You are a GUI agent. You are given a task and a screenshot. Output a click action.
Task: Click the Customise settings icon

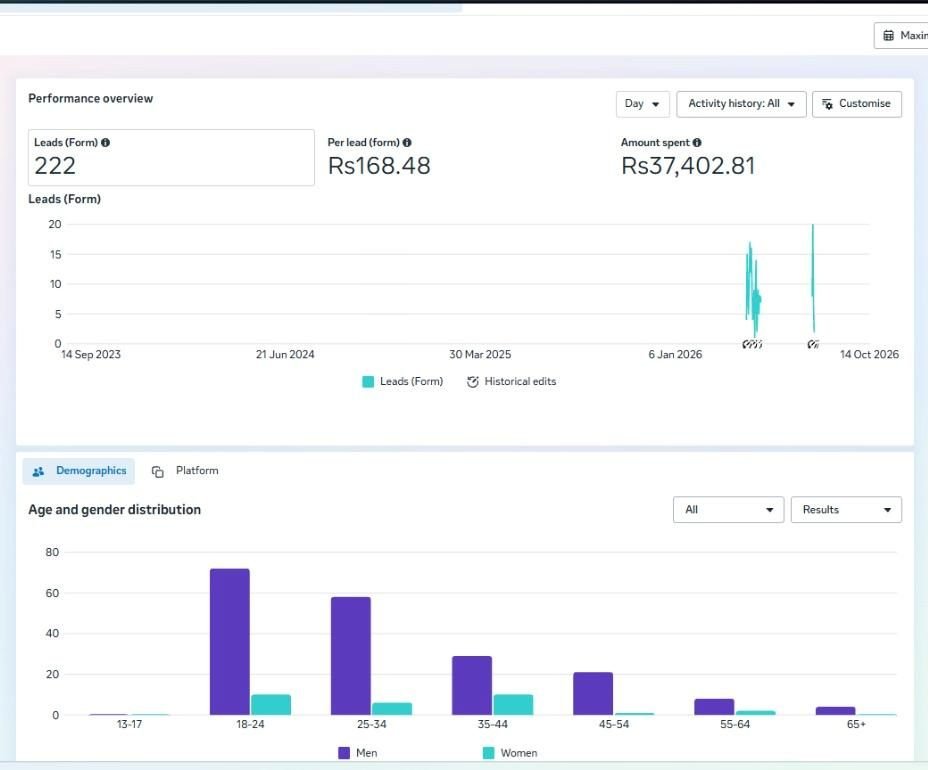click(x=827, y=104)
